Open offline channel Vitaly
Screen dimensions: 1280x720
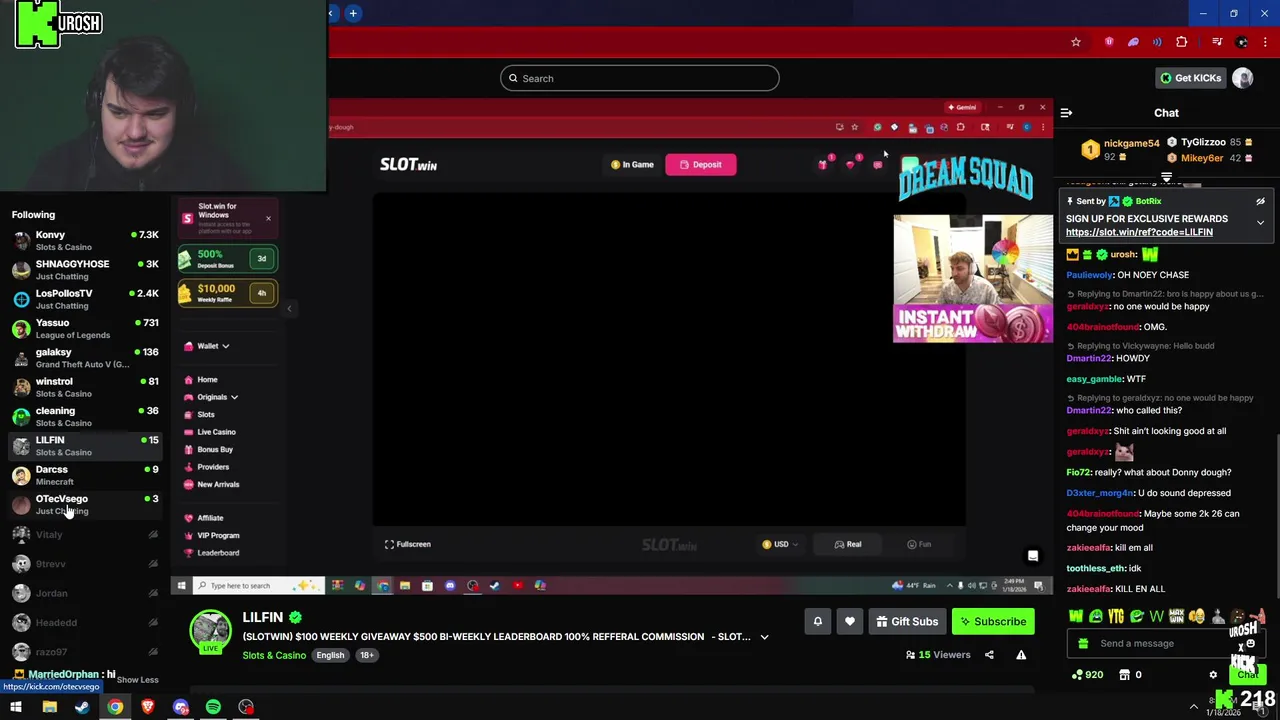[85, 535]
